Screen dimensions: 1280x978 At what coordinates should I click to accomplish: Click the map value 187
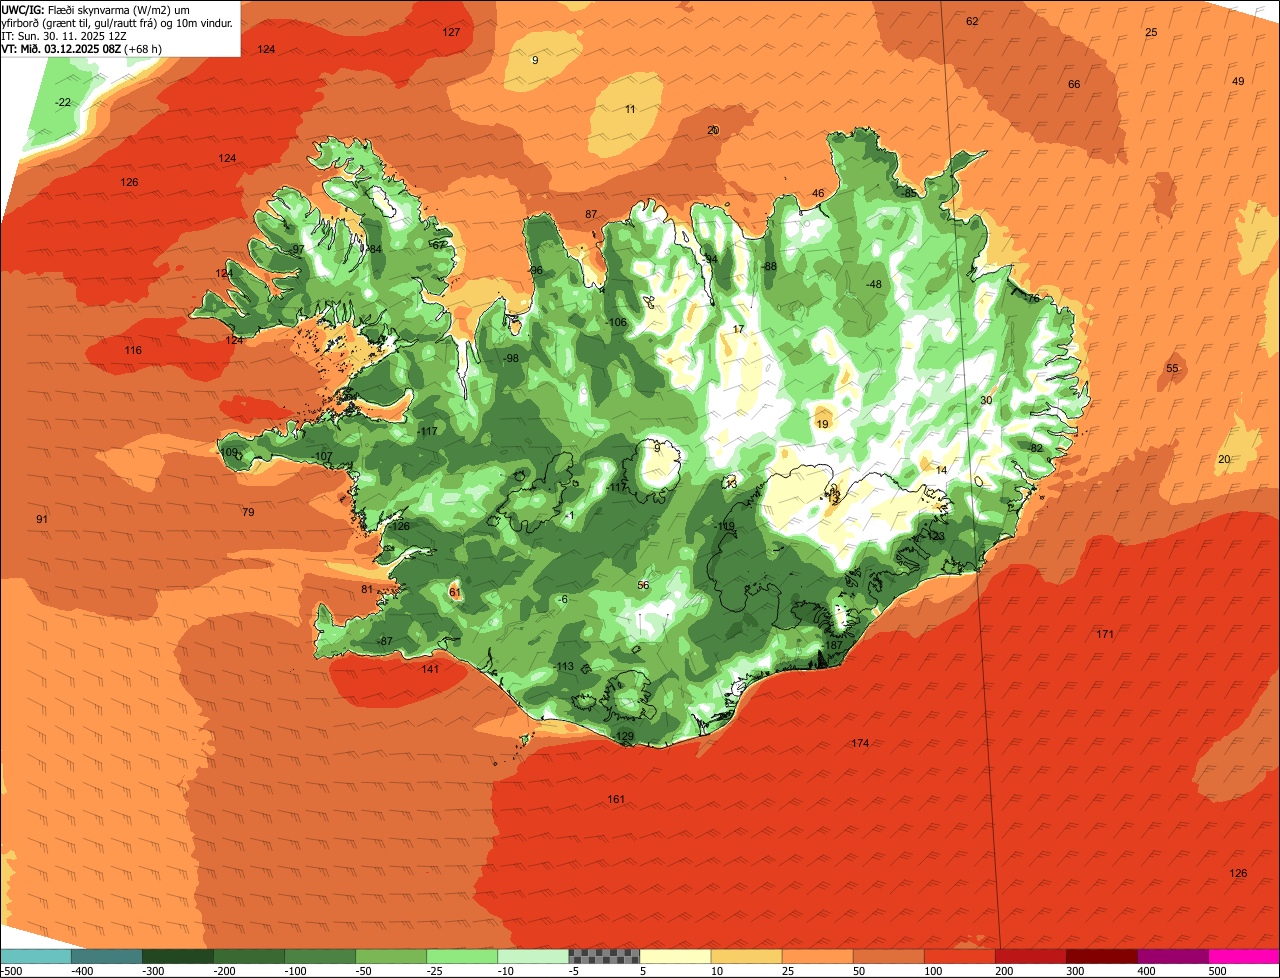[833, 645]
